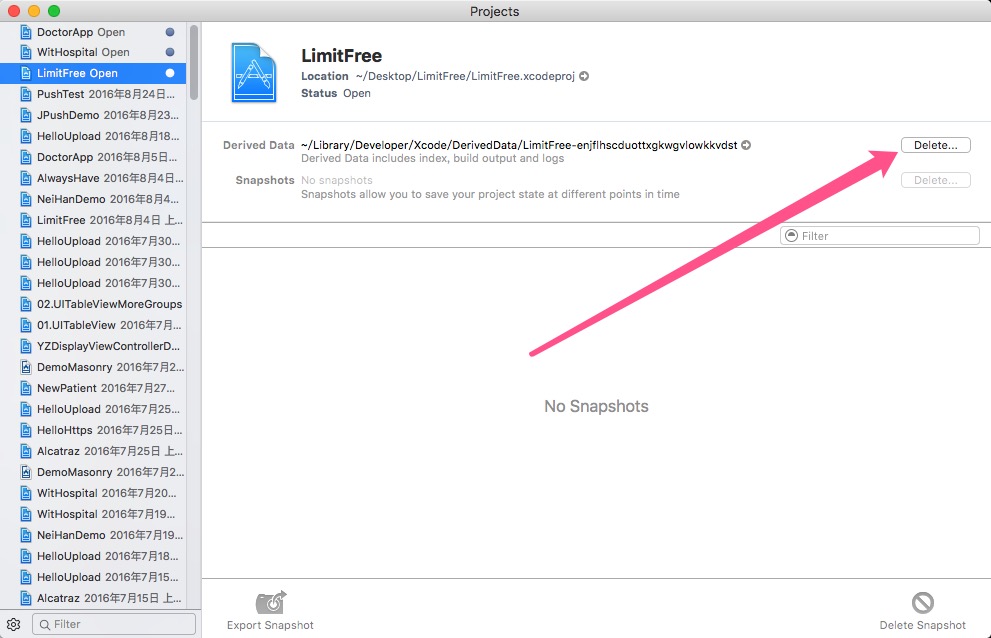This screenshot has width=991, height=638.
Task: Focus the sidebar projects Filter field
Action: (x=114, y=624)
